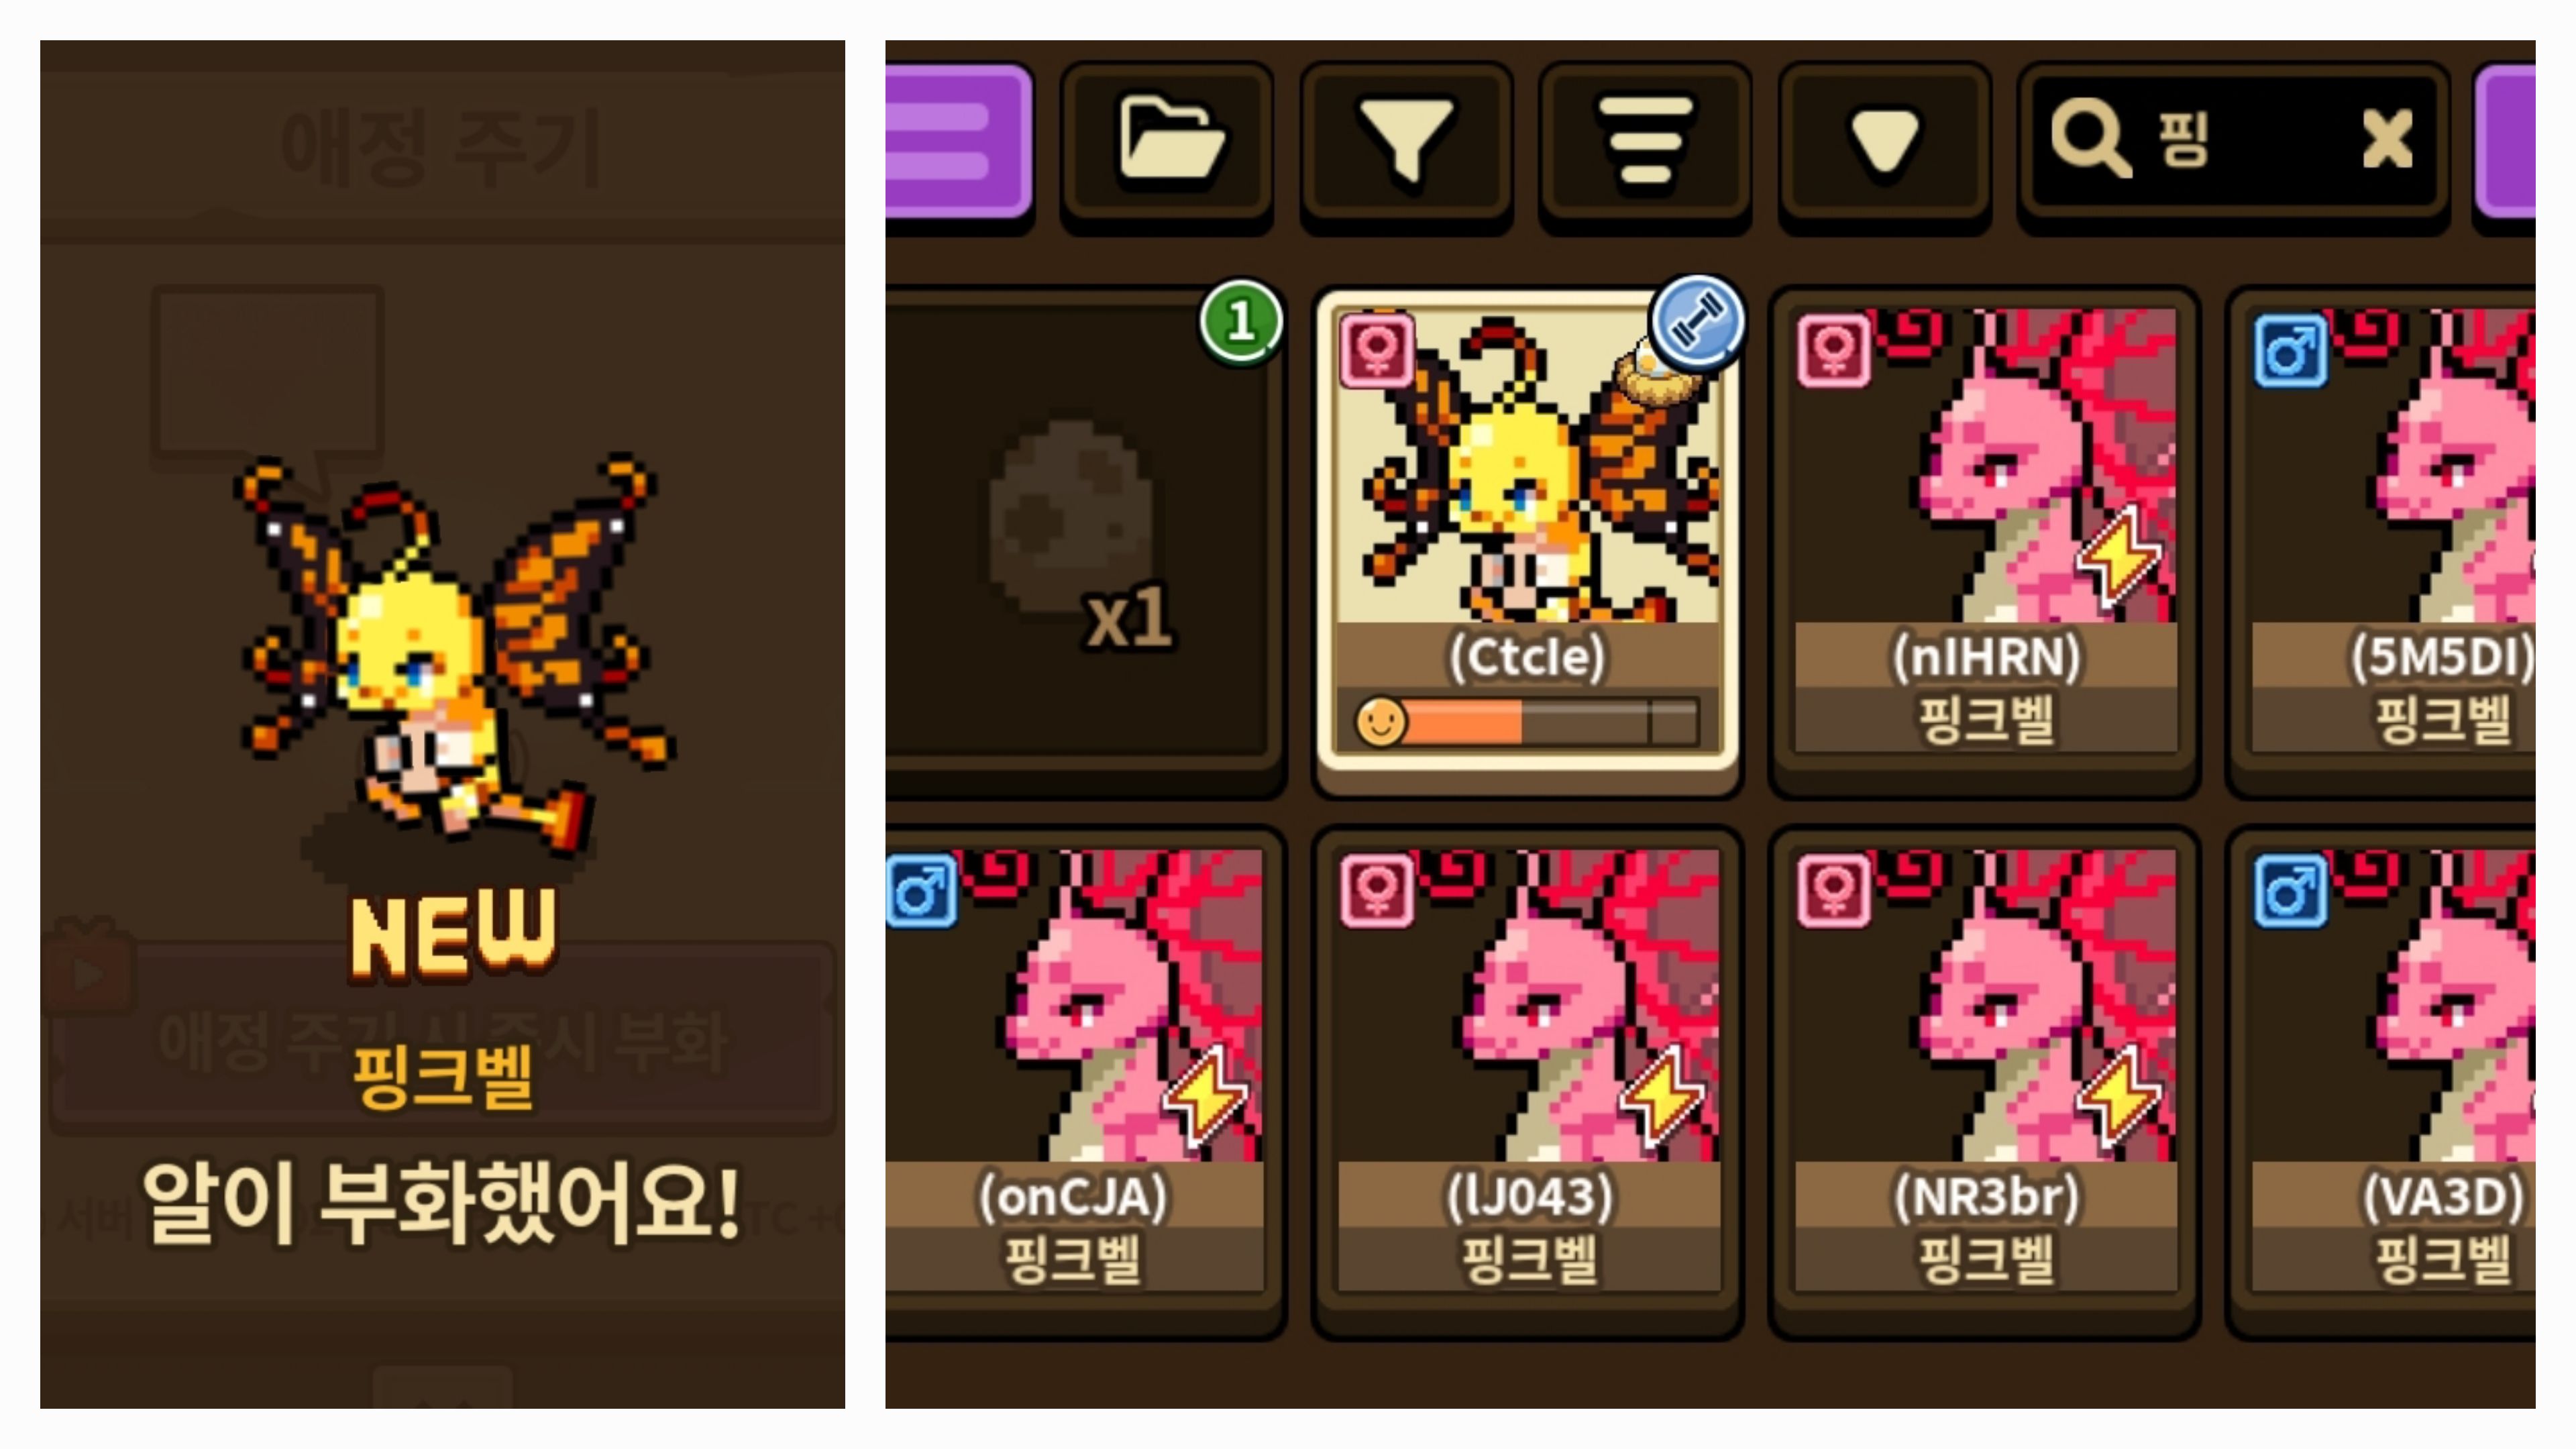This screenshot has width=2576, height=1449.
Task: Clear the search text with X
Action: [2387, 140]
